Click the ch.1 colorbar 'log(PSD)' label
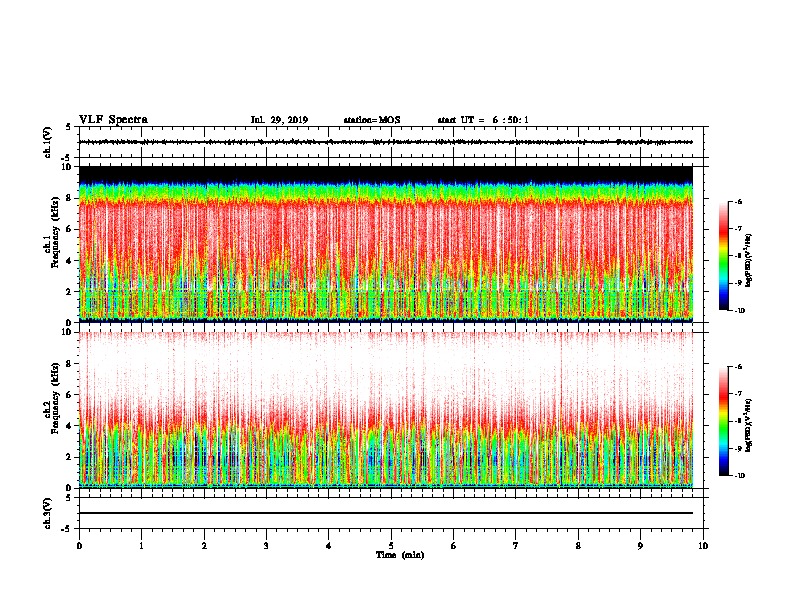The height and width of the screenshot is (612, 792). coord(749,260)
